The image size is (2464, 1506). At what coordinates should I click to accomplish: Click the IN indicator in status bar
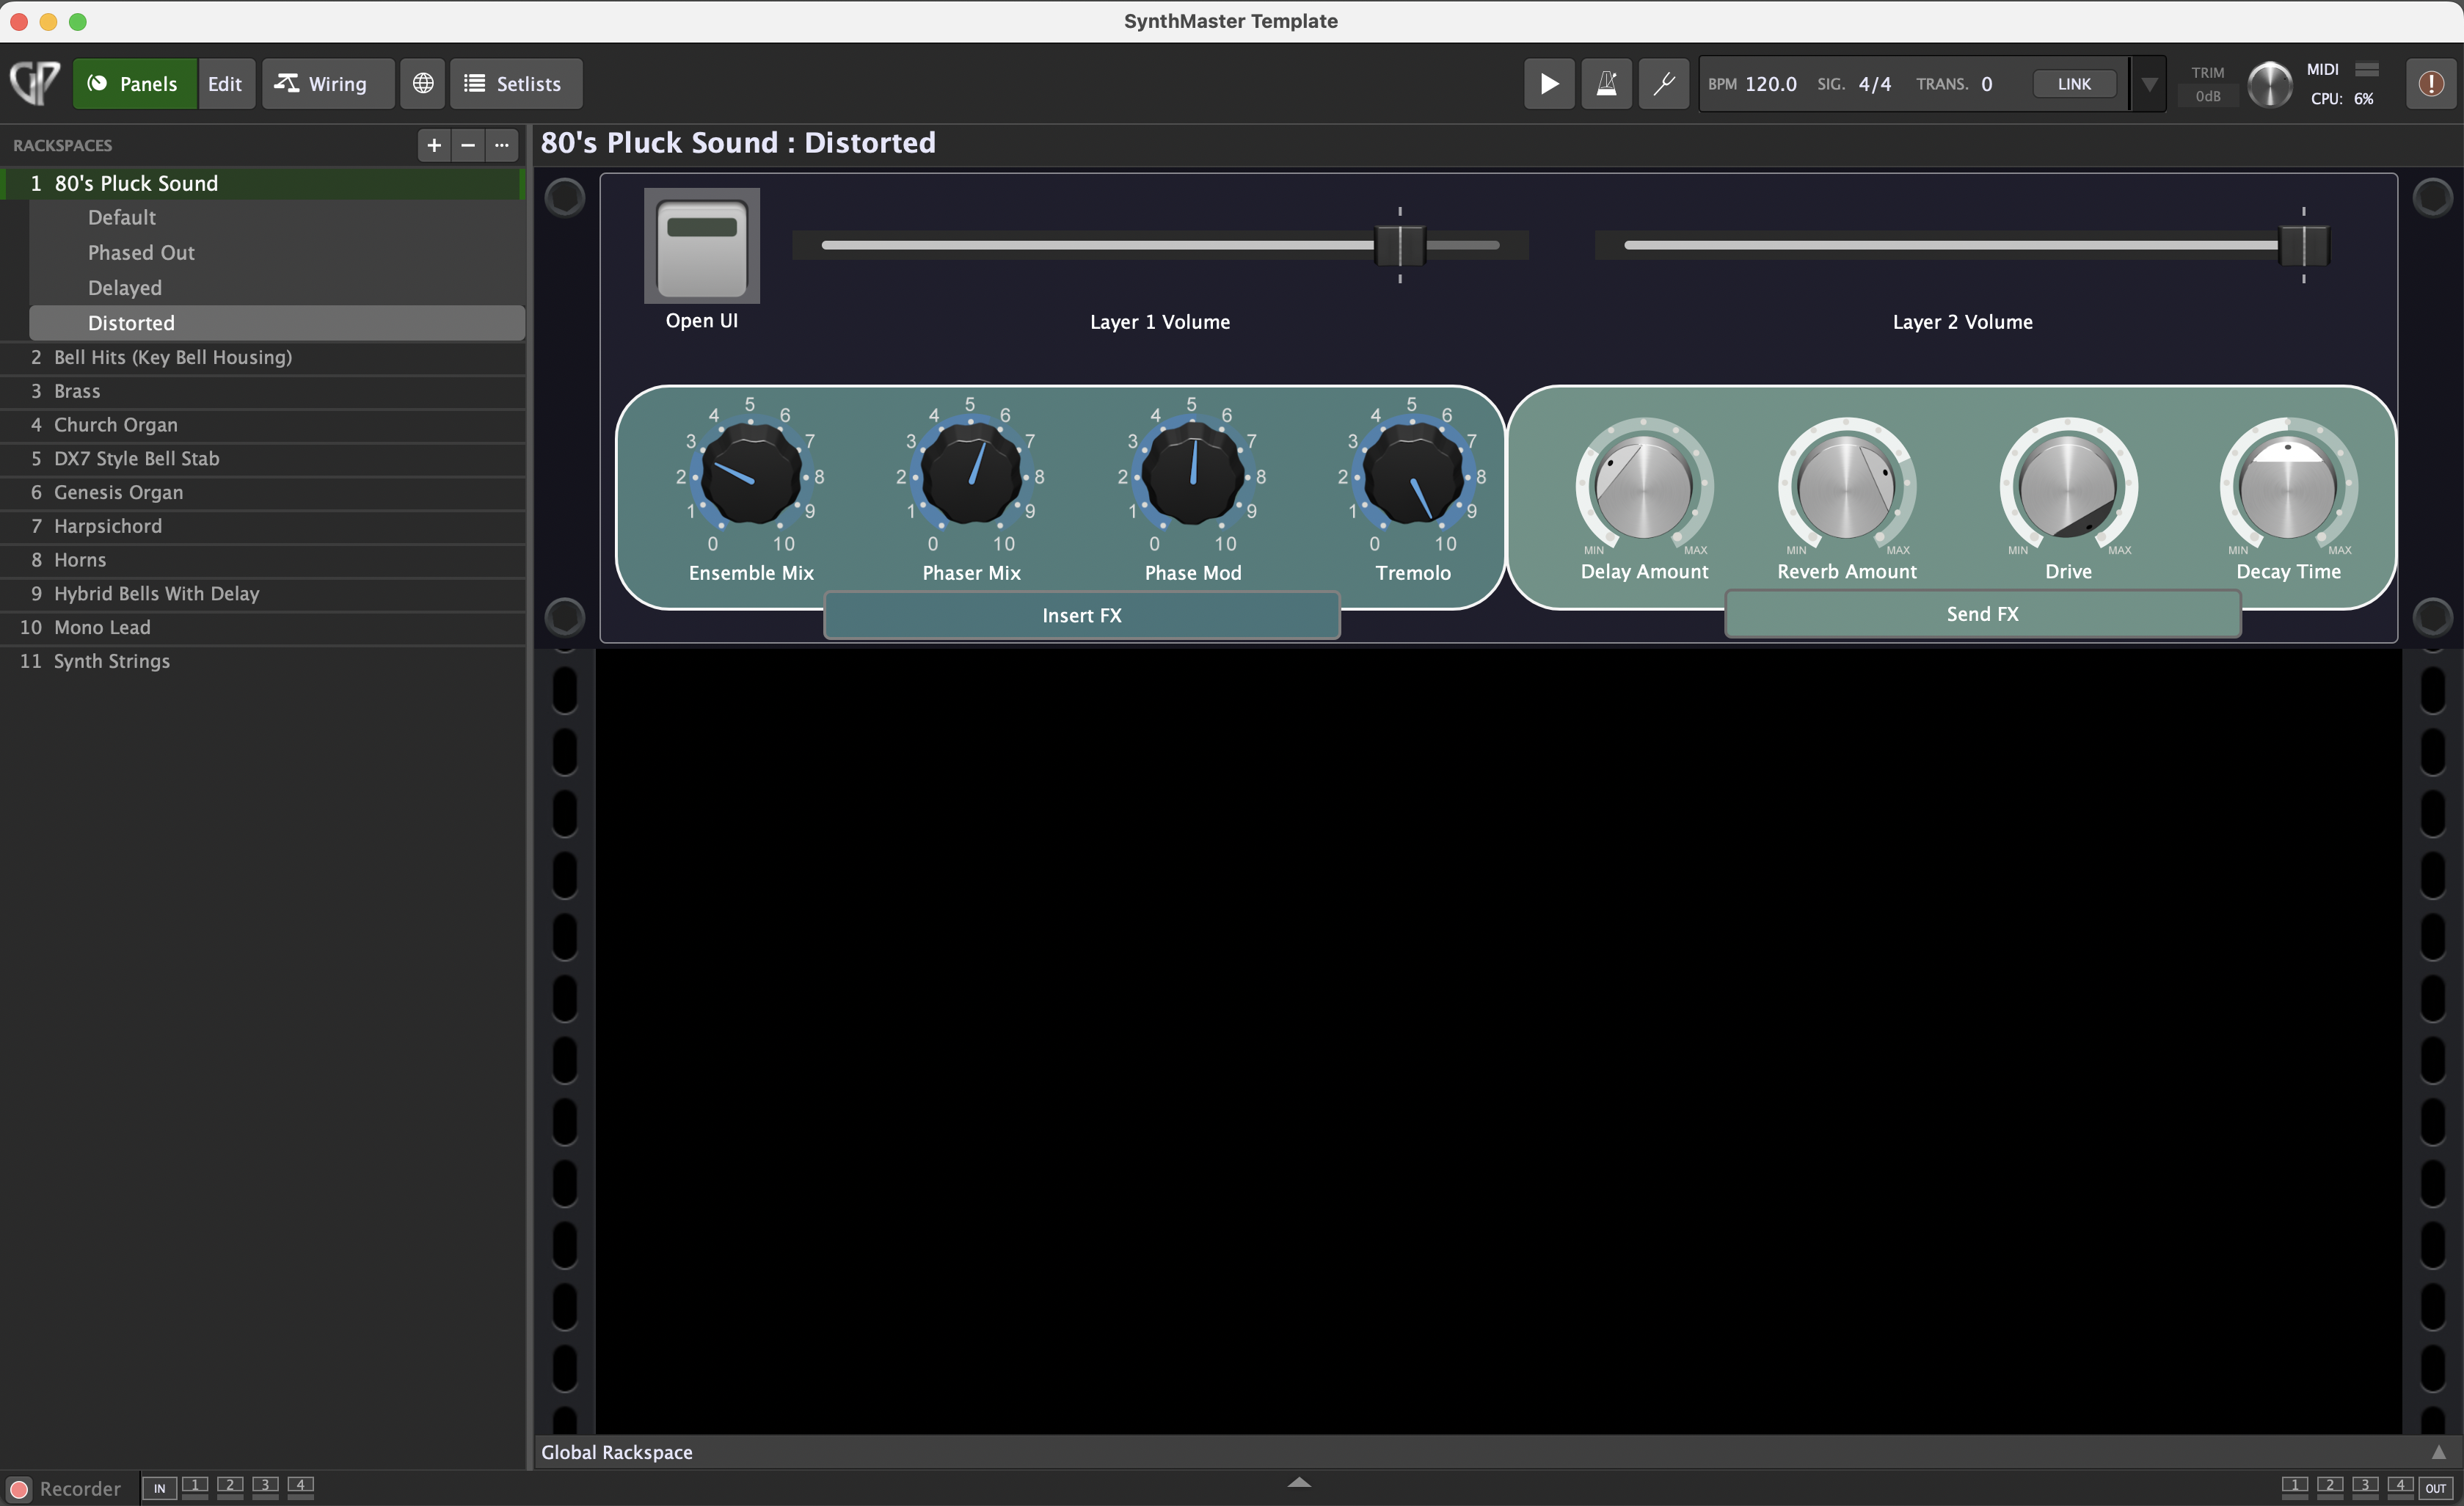159,1488
